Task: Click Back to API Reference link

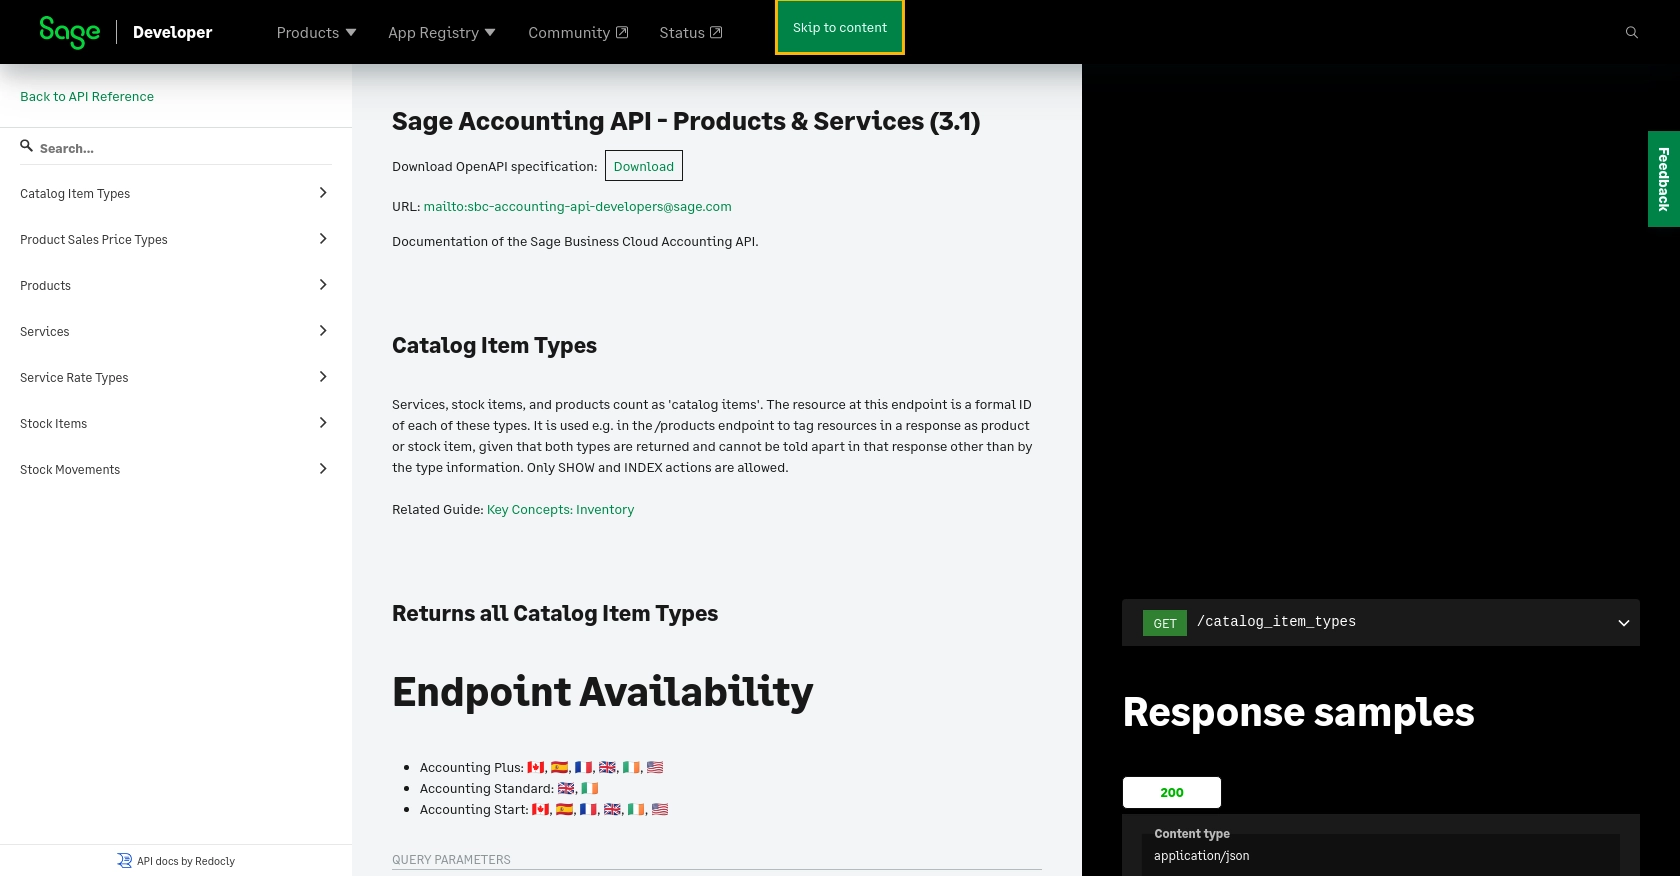Action: point(87,97)
